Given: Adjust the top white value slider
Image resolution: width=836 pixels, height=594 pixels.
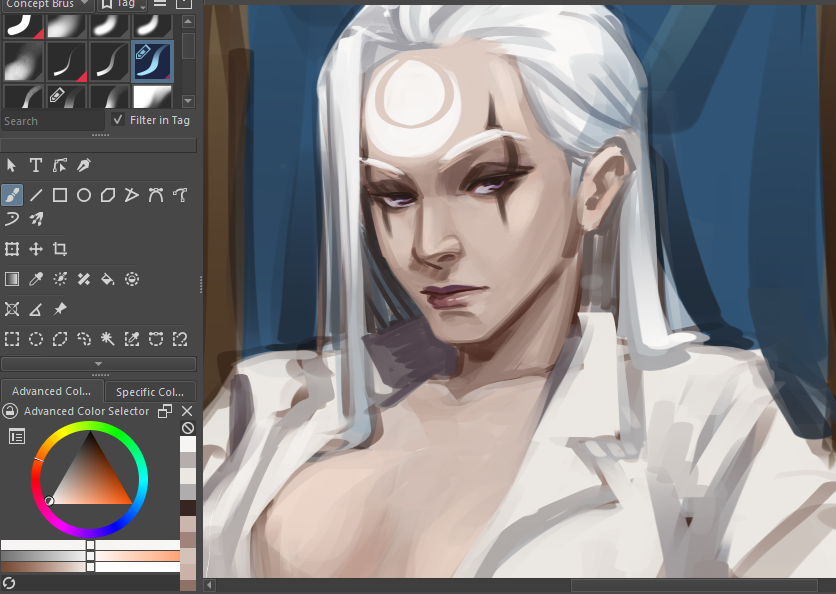Looking at the screenshot, I should click(90, 545).
